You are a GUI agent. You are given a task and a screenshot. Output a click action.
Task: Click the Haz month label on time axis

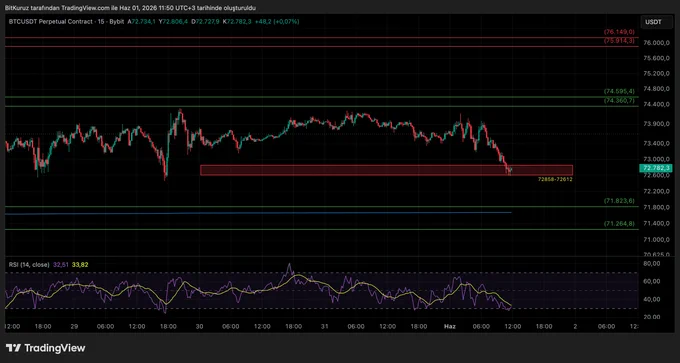pyautogui.click(x=449, y=327)
